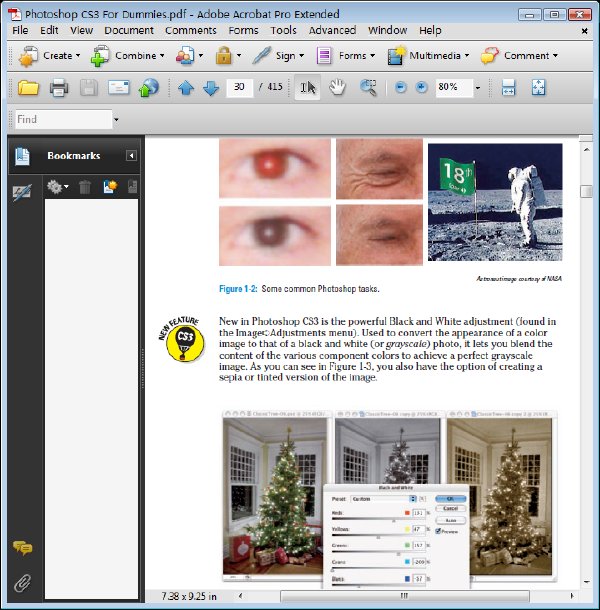Image resolution: width=600 pixels, height=610 pixels.
Task: Open the Find options dropdown arrow
Action: [x=116, y=120]
